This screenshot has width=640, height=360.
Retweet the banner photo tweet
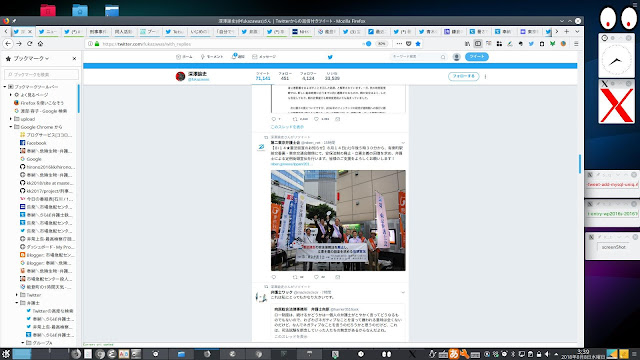(295, 277)
